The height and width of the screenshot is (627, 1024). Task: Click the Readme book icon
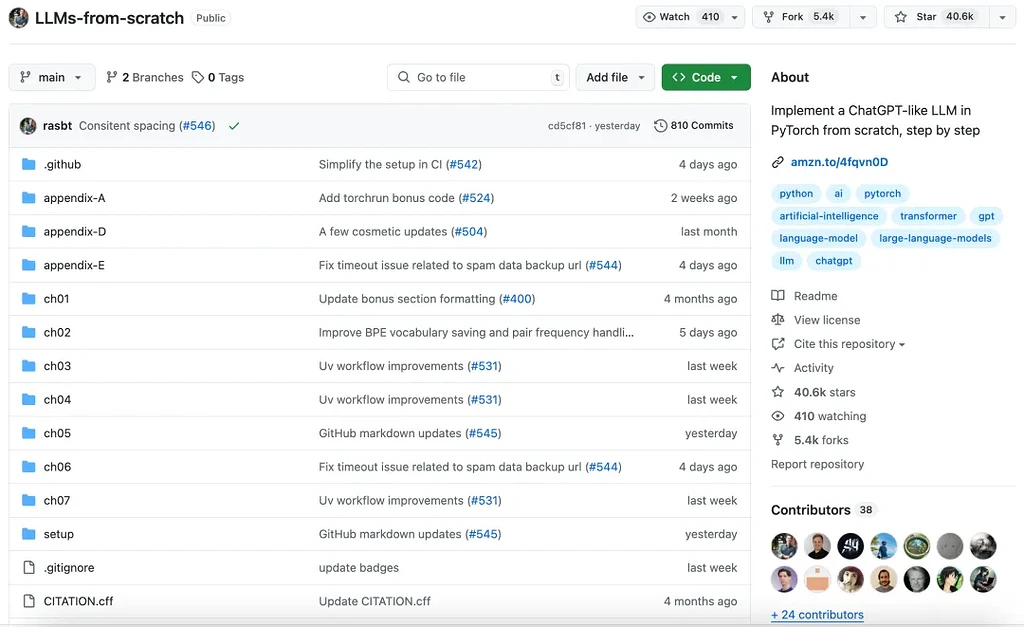[778, 295]
